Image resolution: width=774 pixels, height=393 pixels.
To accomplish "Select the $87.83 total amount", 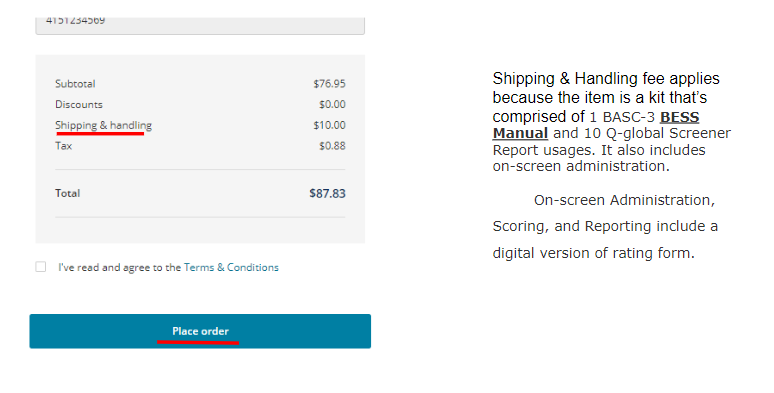I will (x=327, y=193).
